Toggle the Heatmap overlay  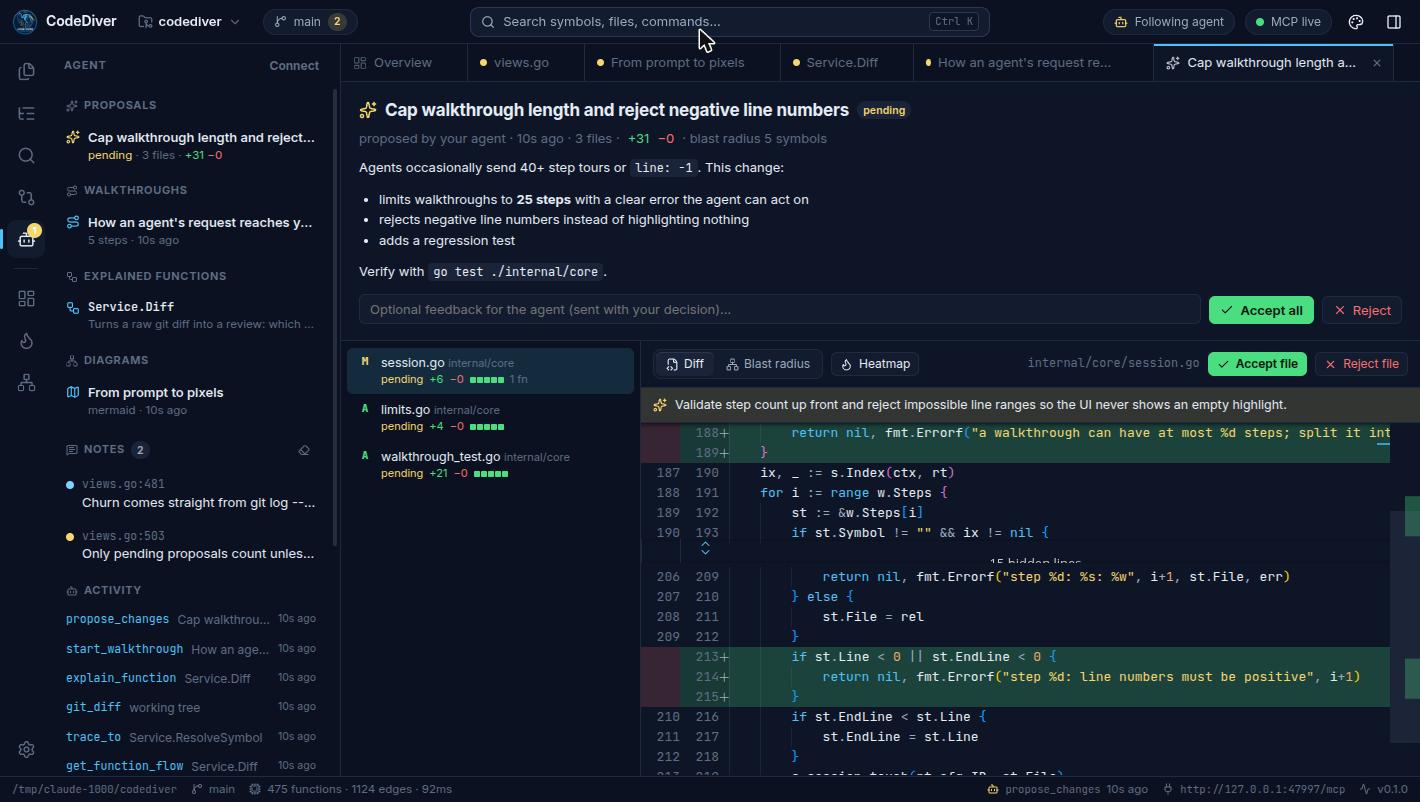(x=875, y=364)
